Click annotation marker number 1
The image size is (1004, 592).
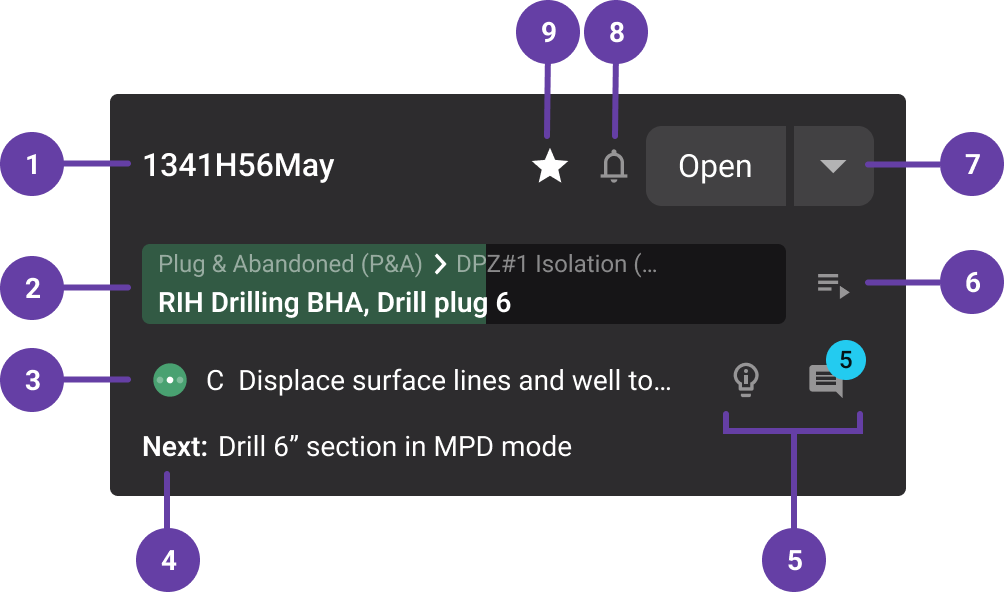(32, 164)
